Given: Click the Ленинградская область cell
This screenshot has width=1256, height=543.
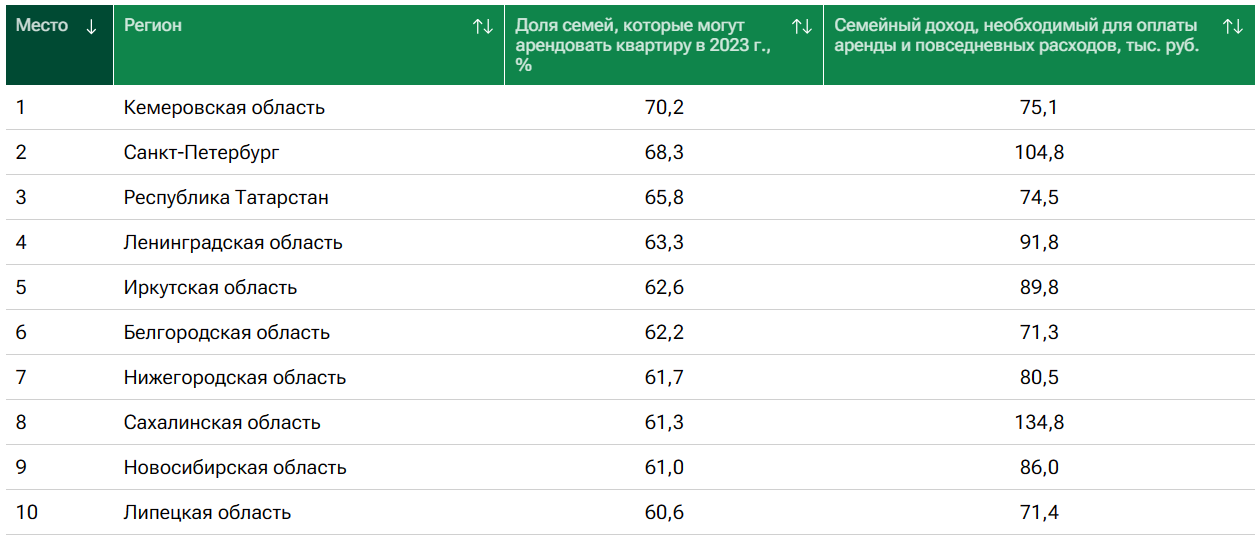Looking at the screenshot, I should (x=233, y=243).
